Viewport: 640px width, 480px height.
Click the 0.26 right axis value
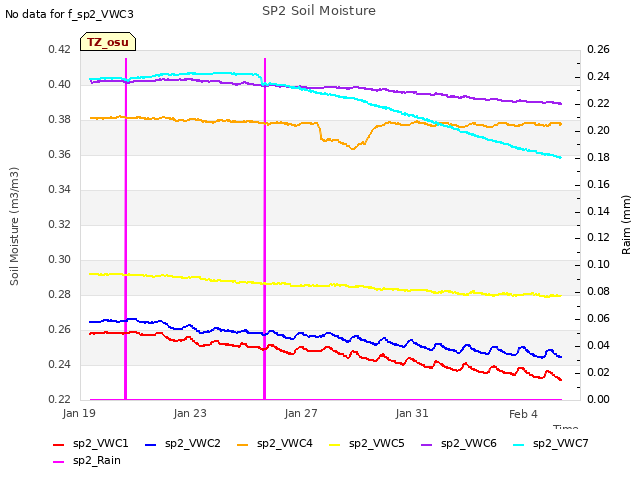point(598,49)
